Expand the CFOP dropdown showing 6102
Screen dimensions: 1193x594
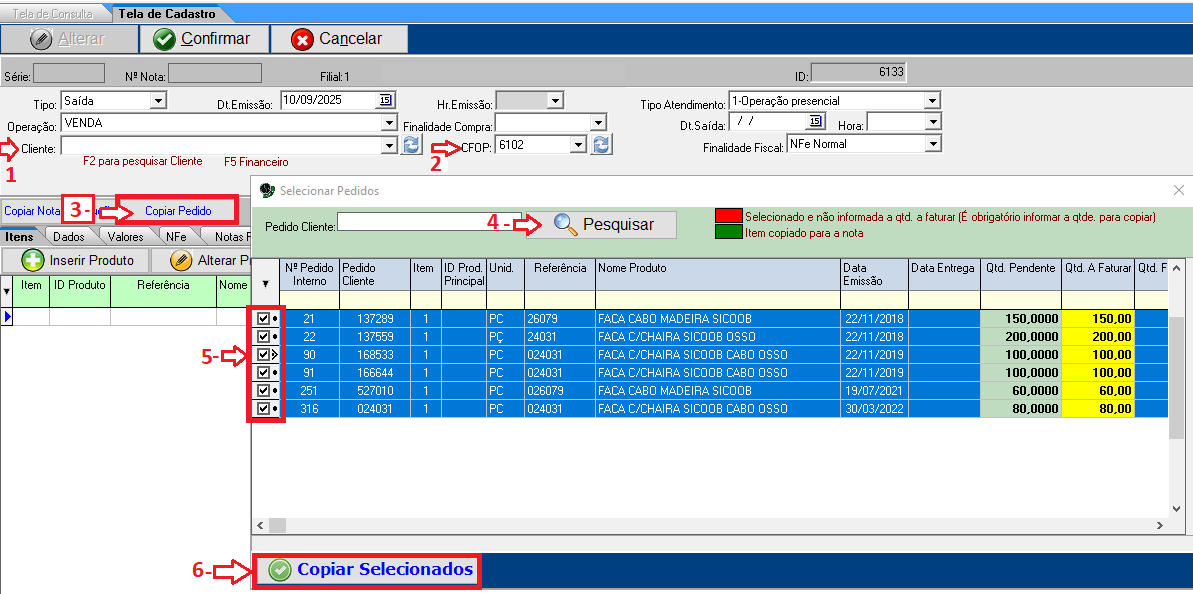click(579, 145)
